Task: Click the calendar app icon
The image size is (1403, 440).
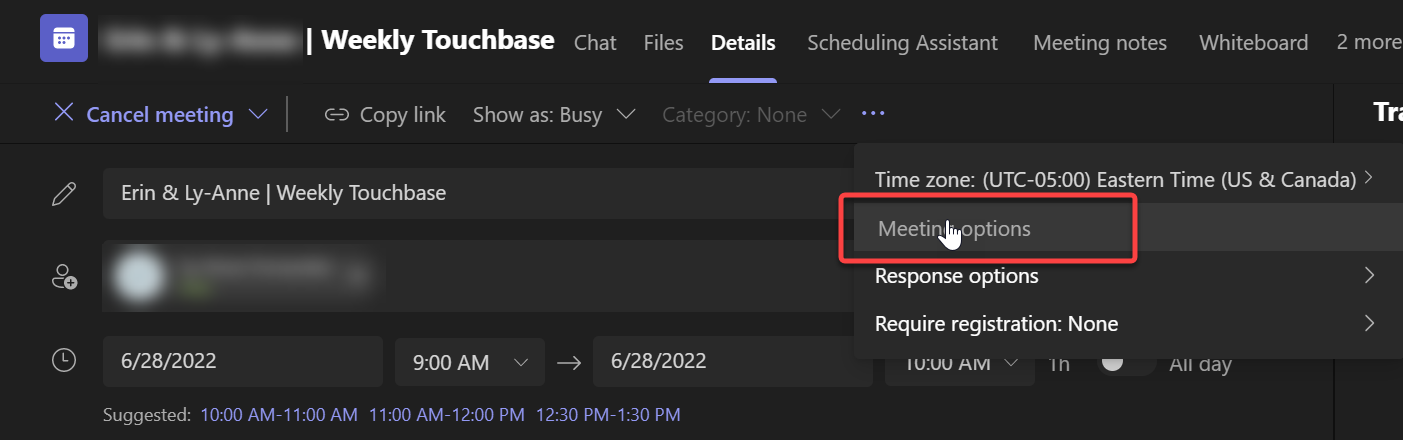Action: pyautogui.click(x=63, y=39)
